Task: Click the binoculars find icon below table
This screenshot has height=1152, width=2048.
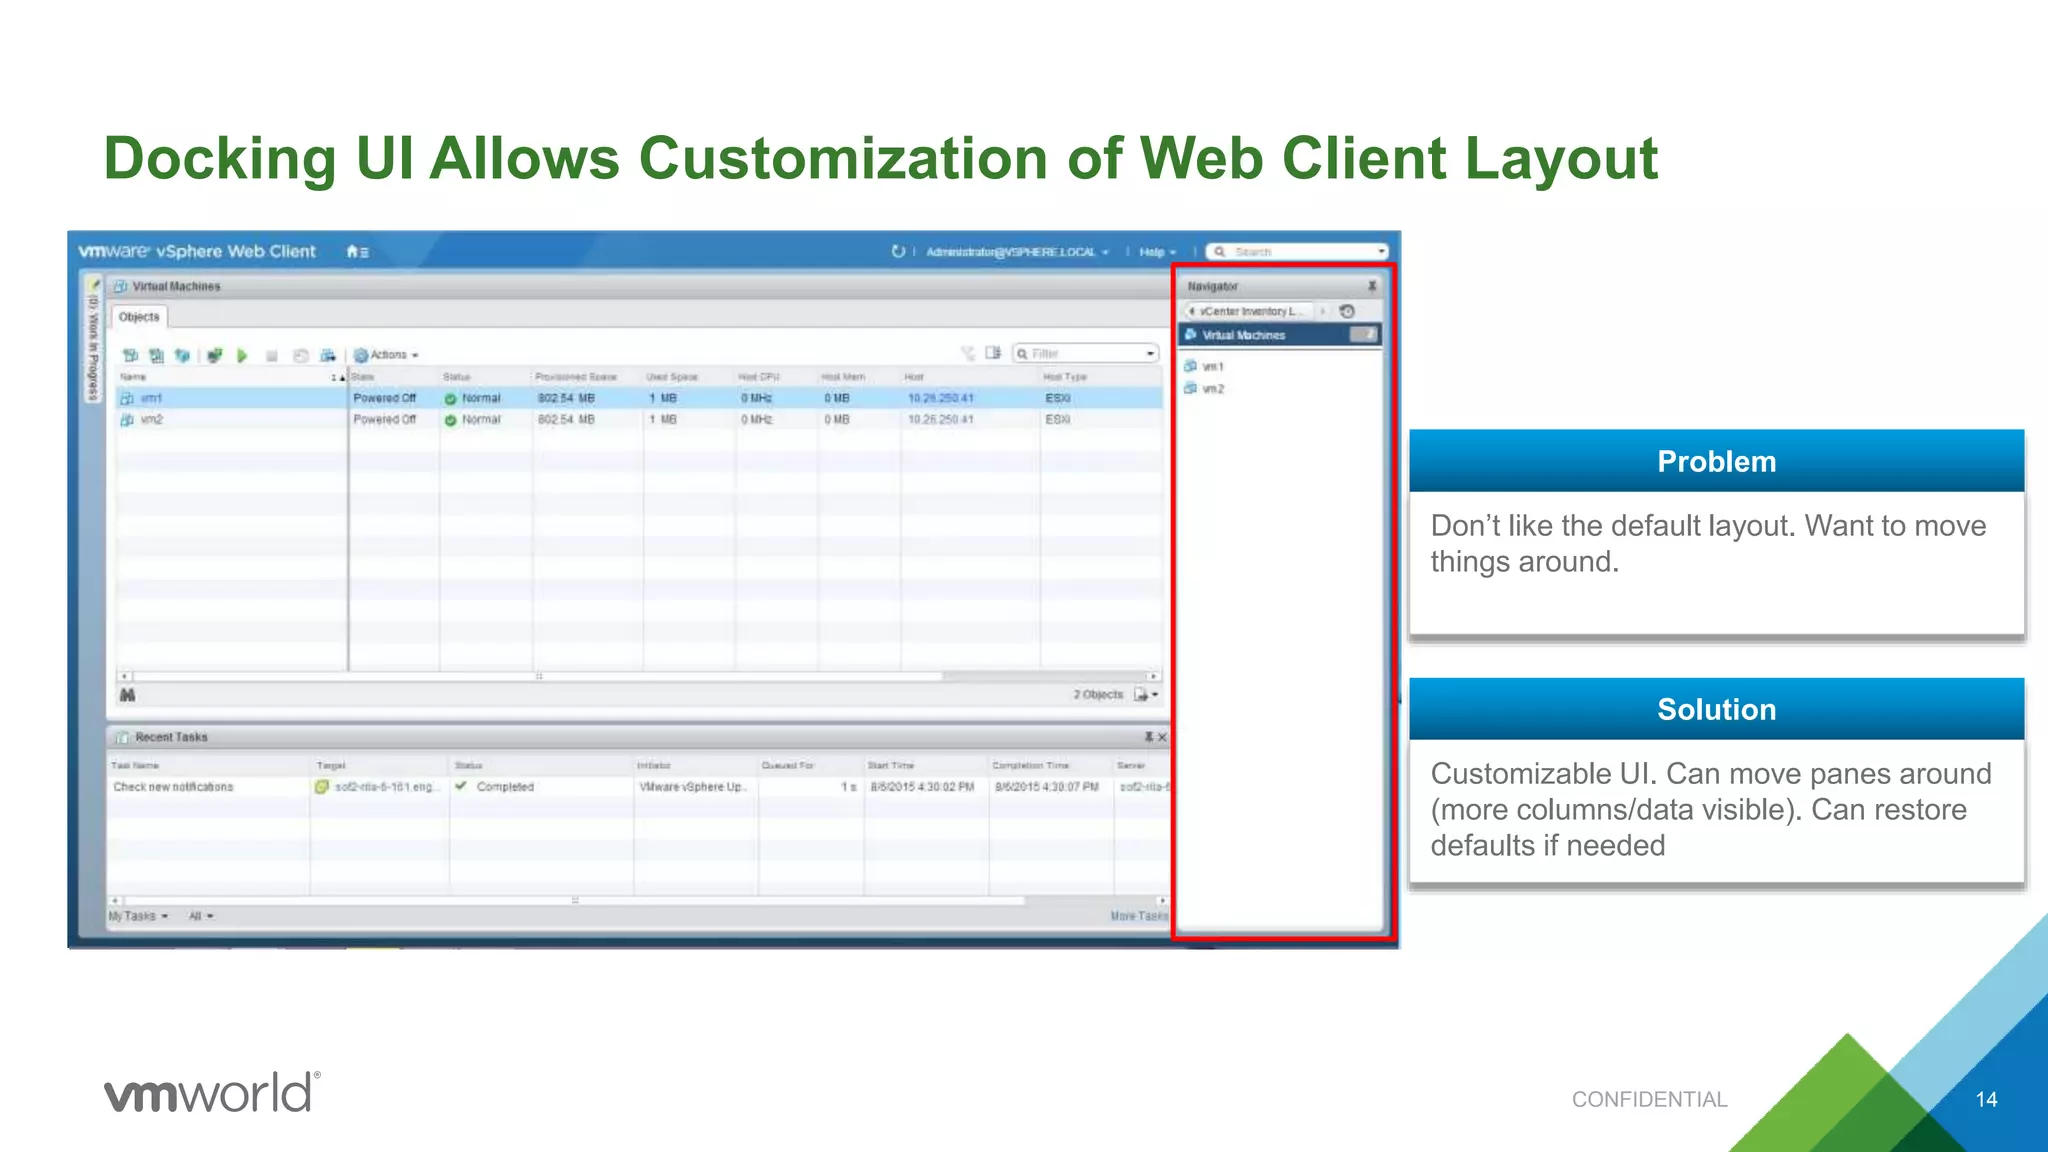Action: pos(128,695)
